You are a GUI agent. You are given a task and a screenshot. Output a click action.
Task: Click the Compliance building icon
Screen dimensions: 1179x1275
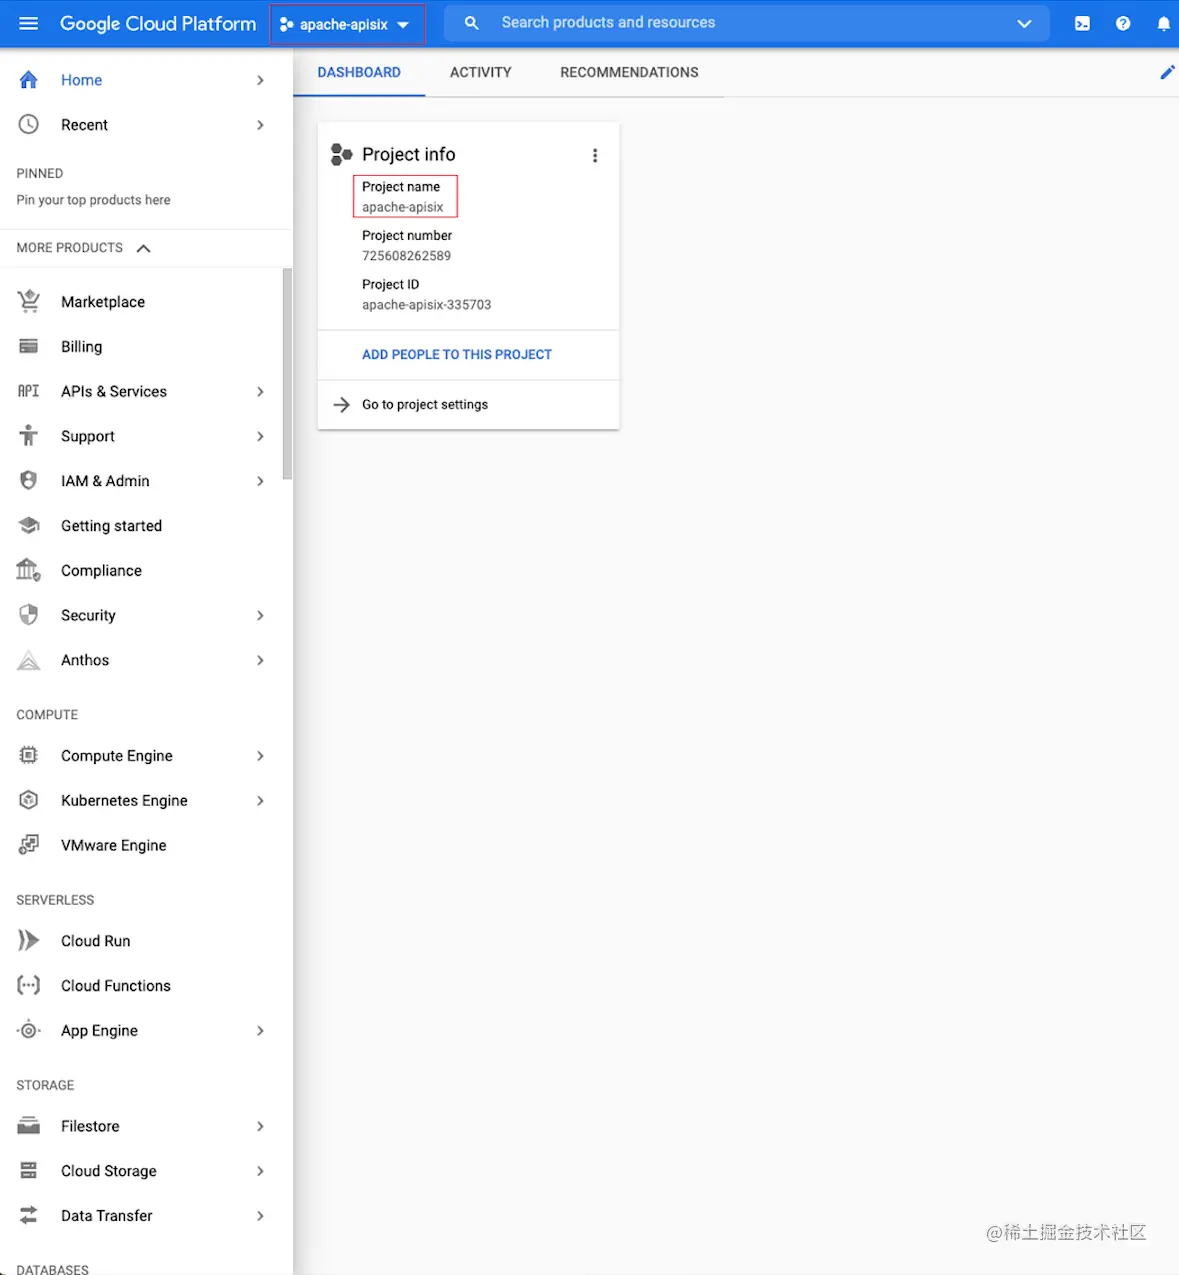pos(29,570)
